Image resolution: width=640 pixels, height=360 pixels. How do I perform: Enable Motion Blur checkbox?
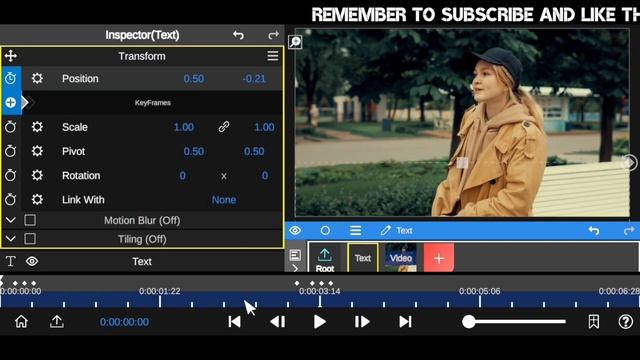point(30,220)
